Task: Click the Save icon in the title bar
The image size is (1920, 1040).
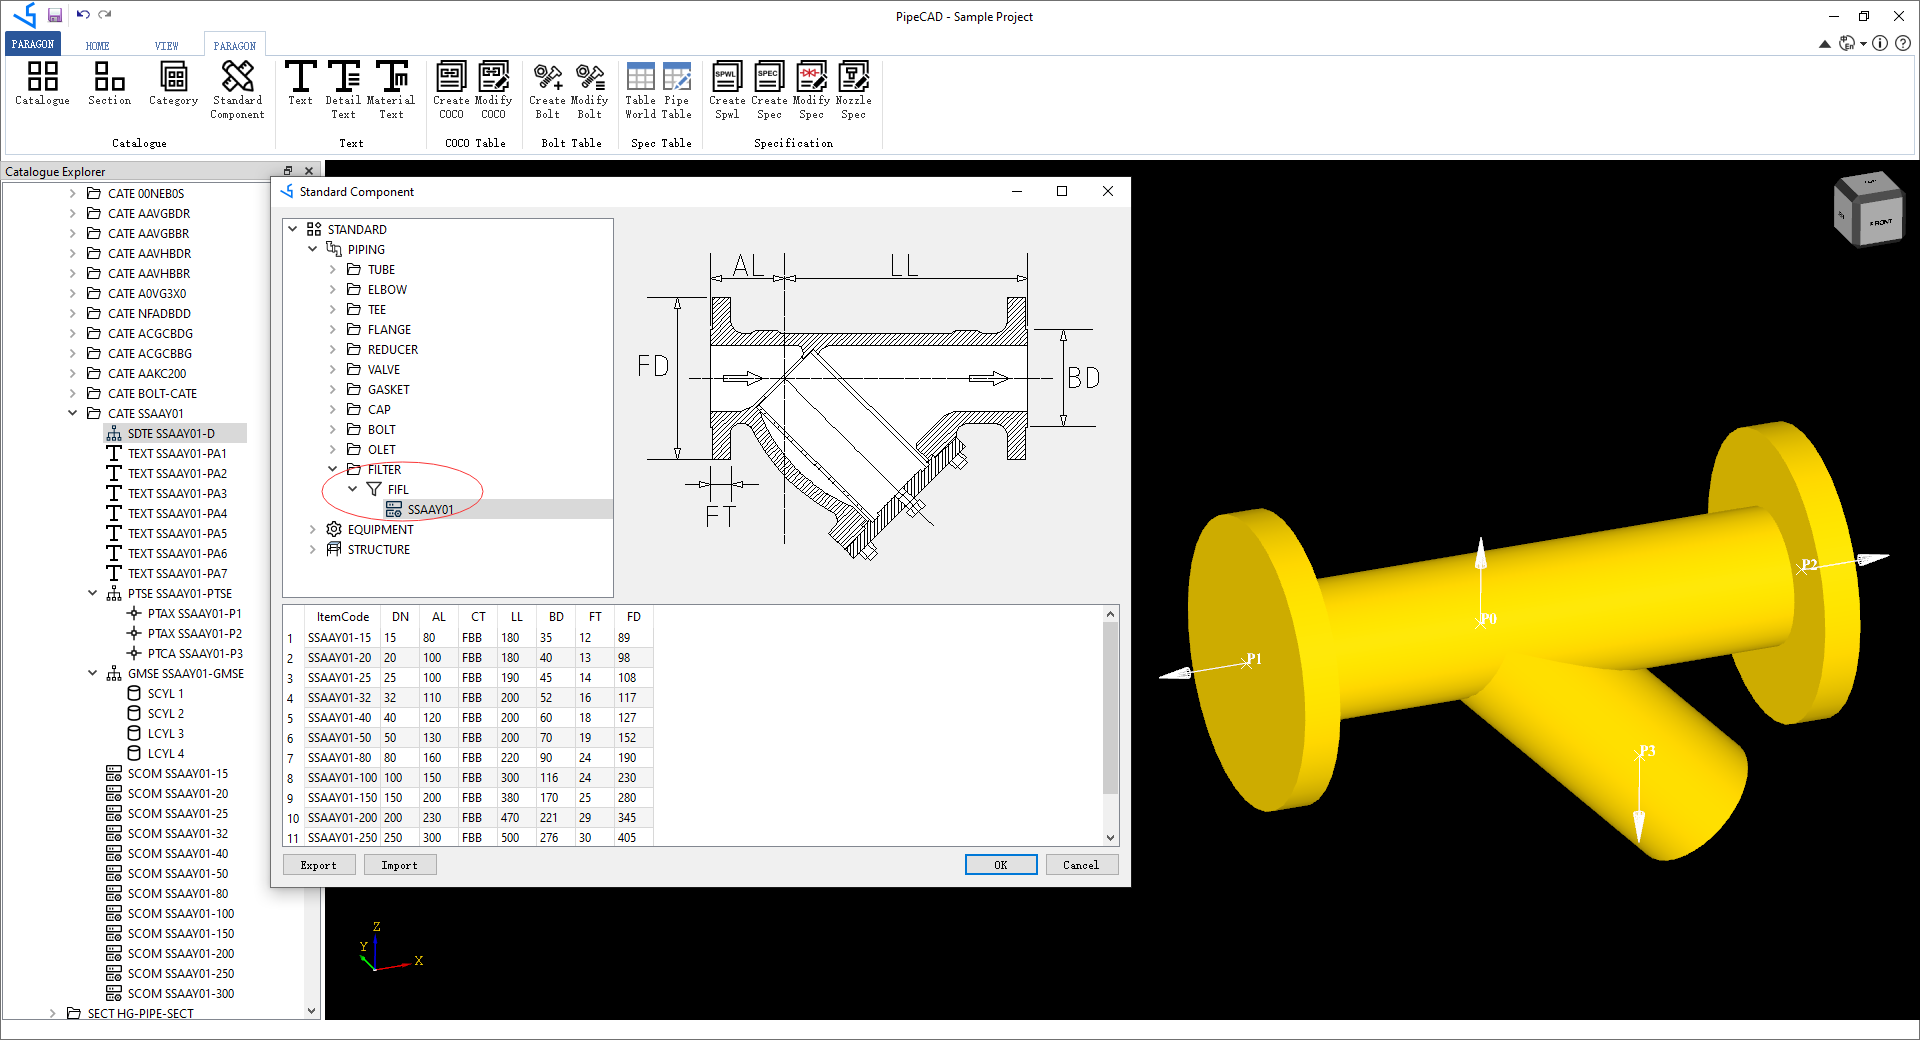Action: point(55,15)
